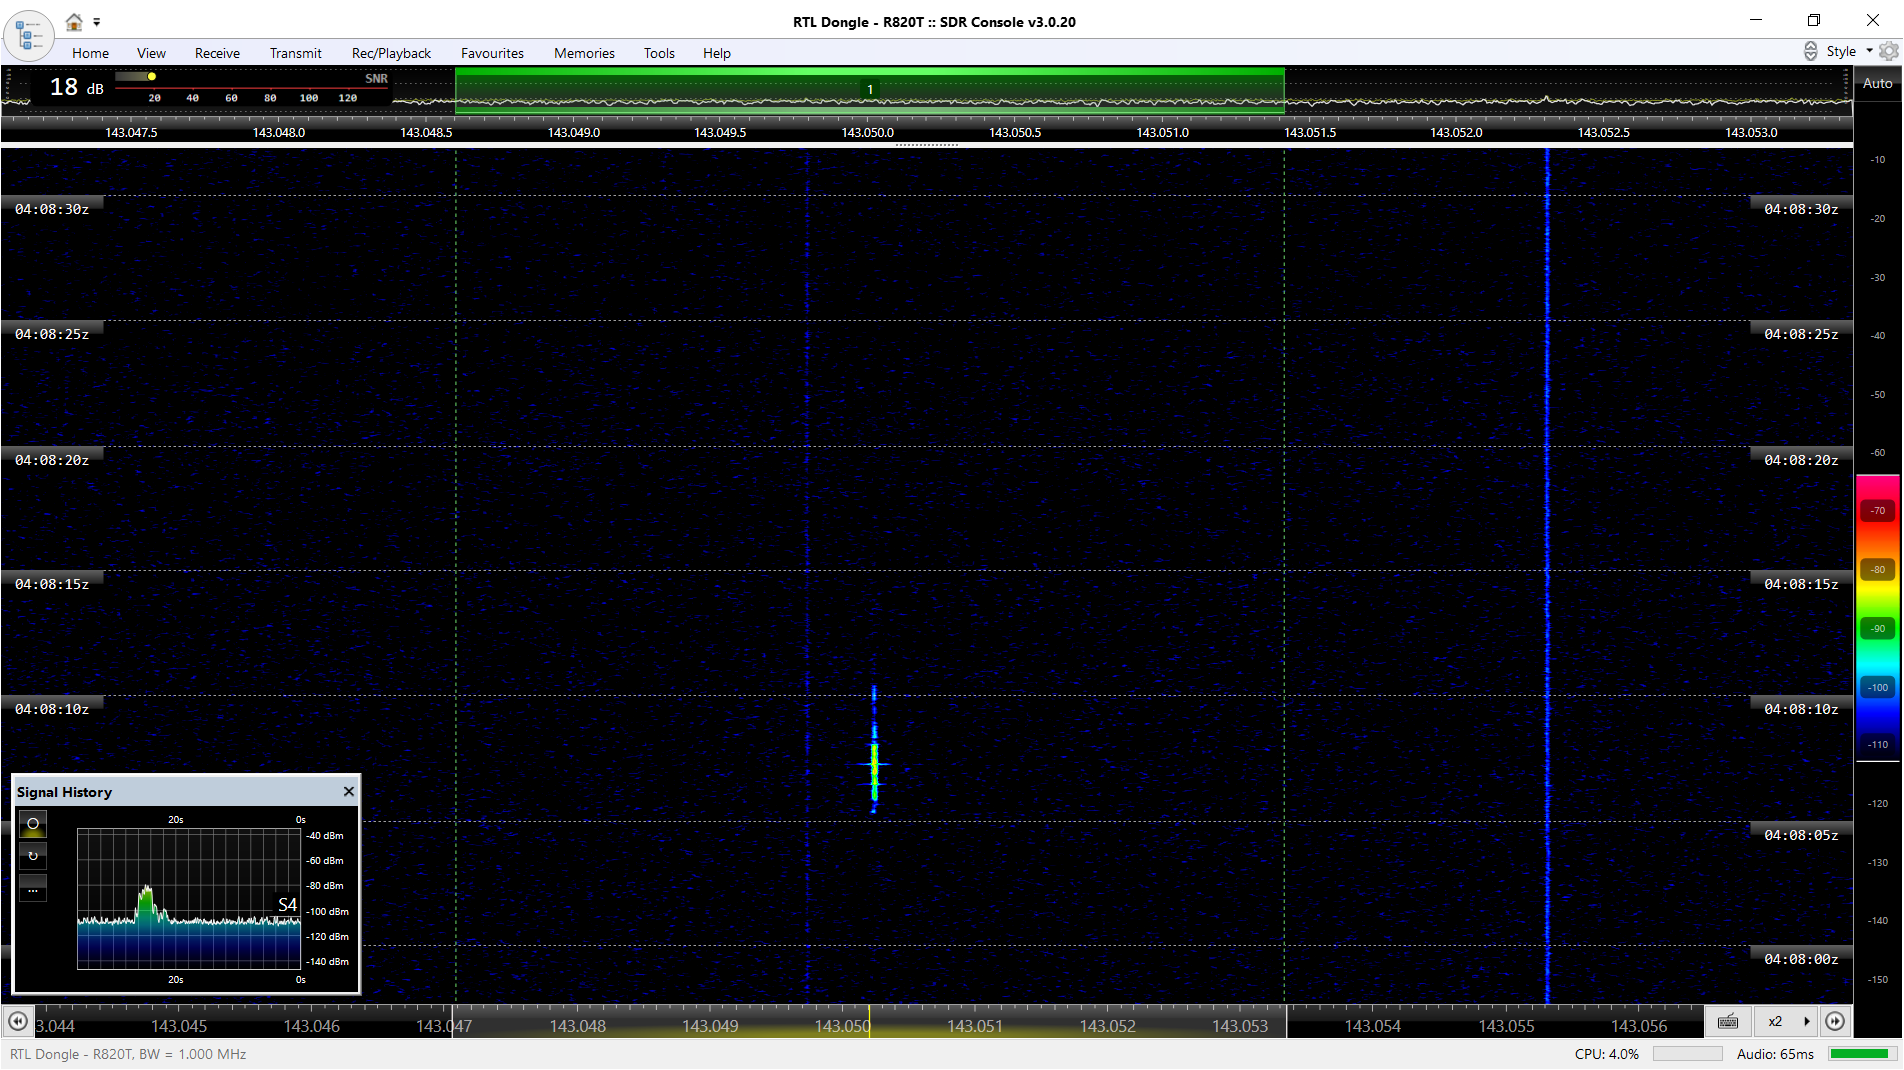This screenshot has height=1070, width=1904.
Task: Click the SNR meter squelch knob
Action: click(x=151, y=76)
